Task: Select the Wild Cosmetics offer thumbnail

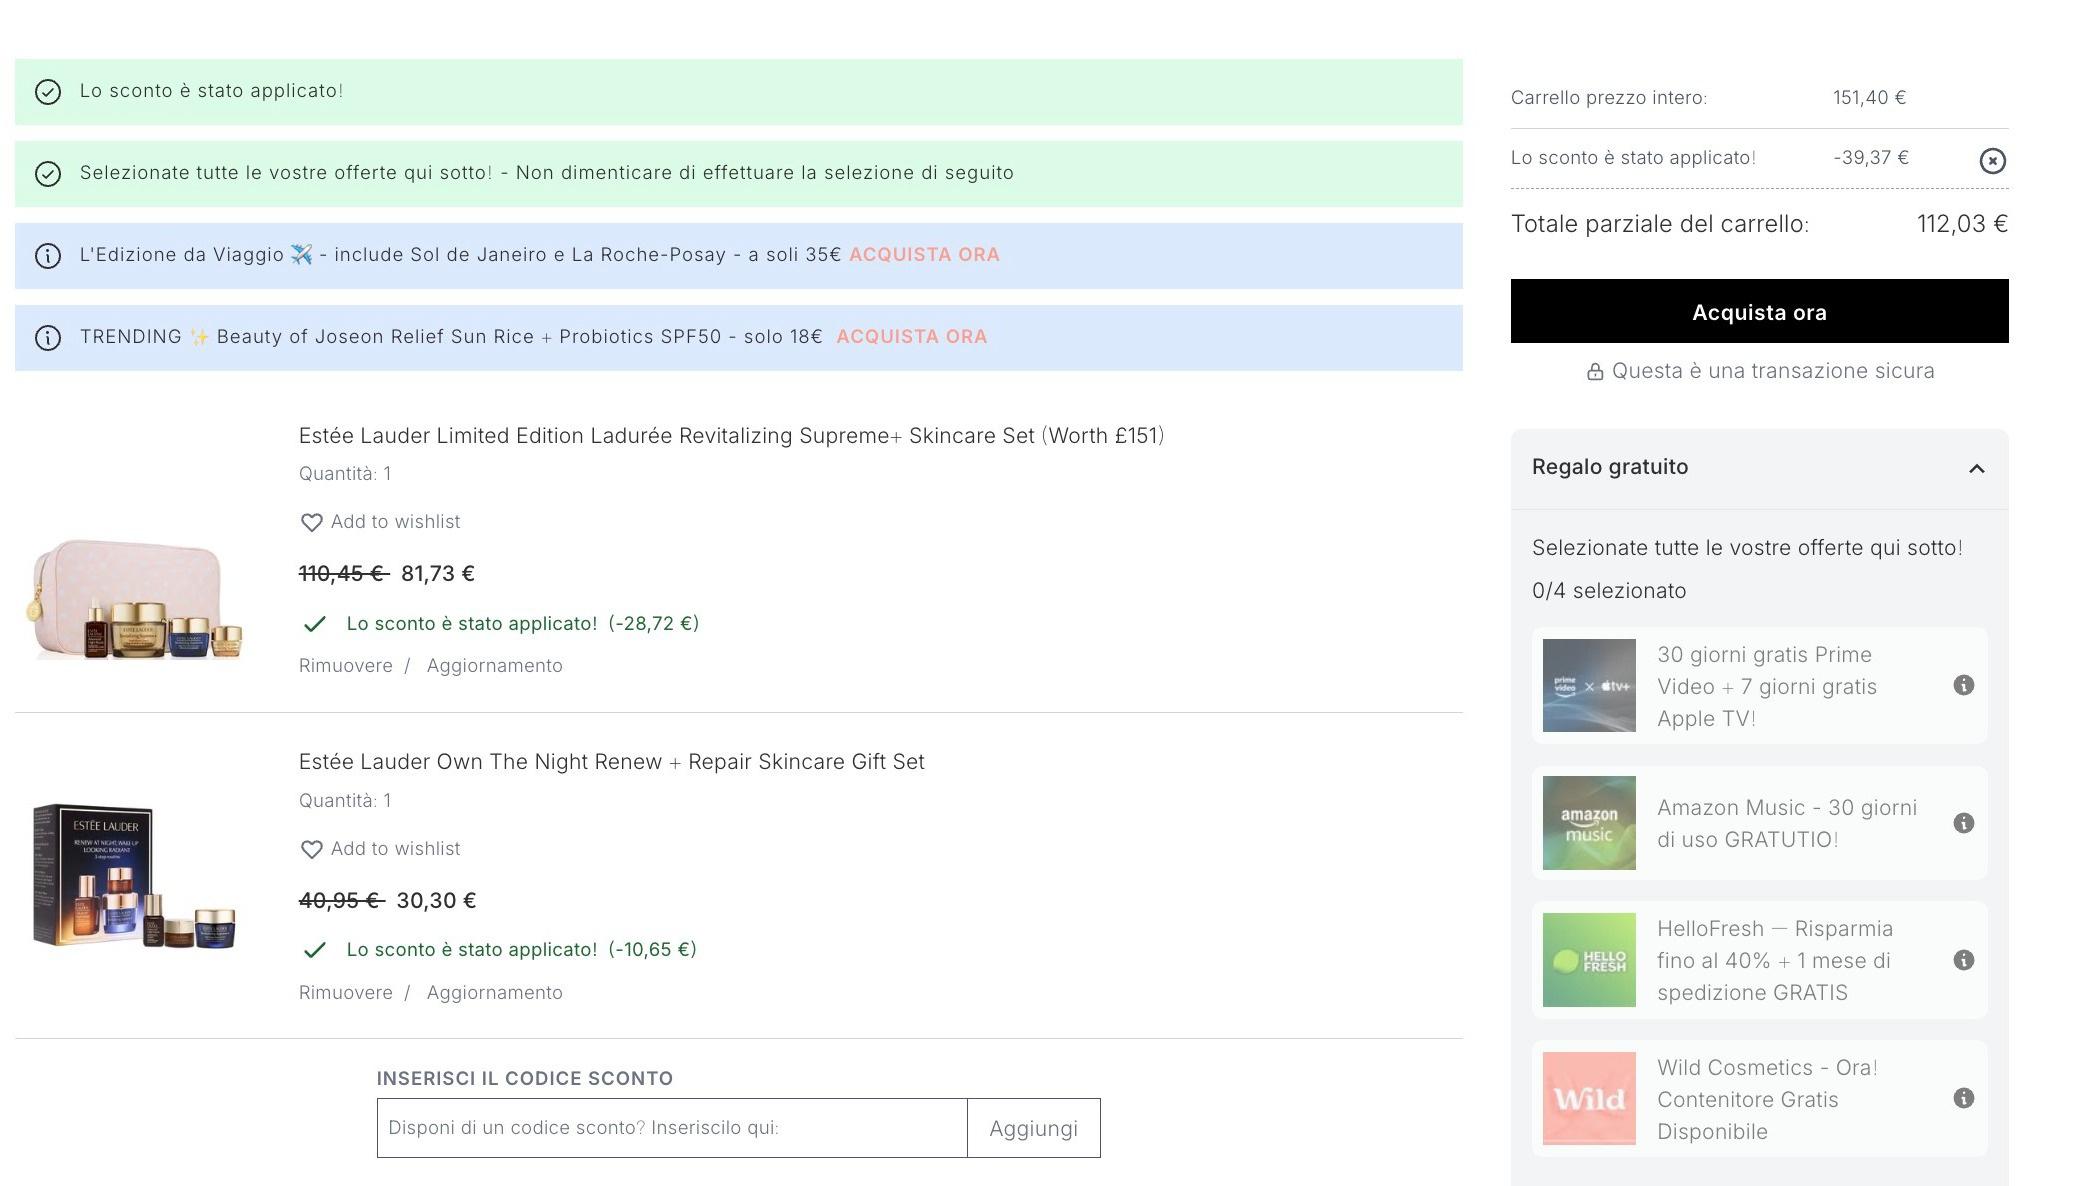Action: pos(1589,1098)
